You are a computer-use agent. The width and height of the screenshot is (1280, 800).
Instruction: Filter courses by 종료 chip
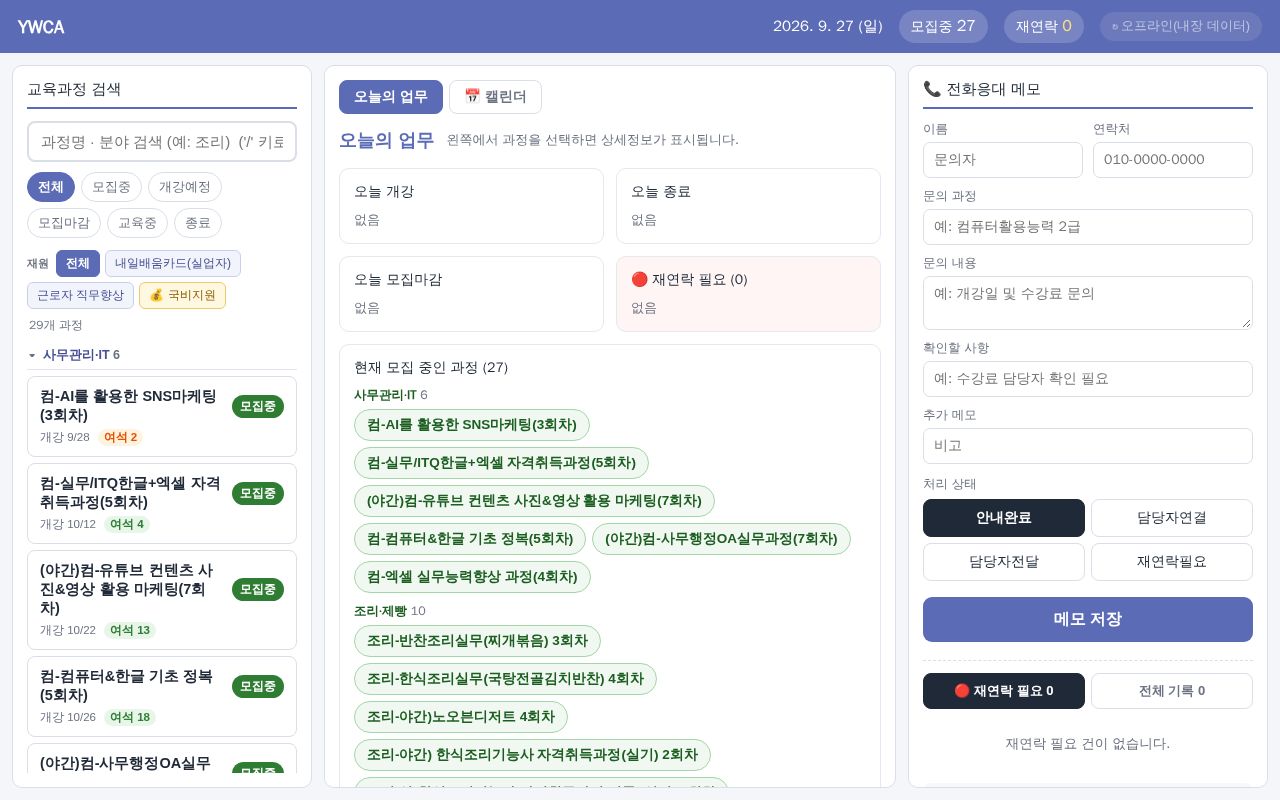point(198,223)
